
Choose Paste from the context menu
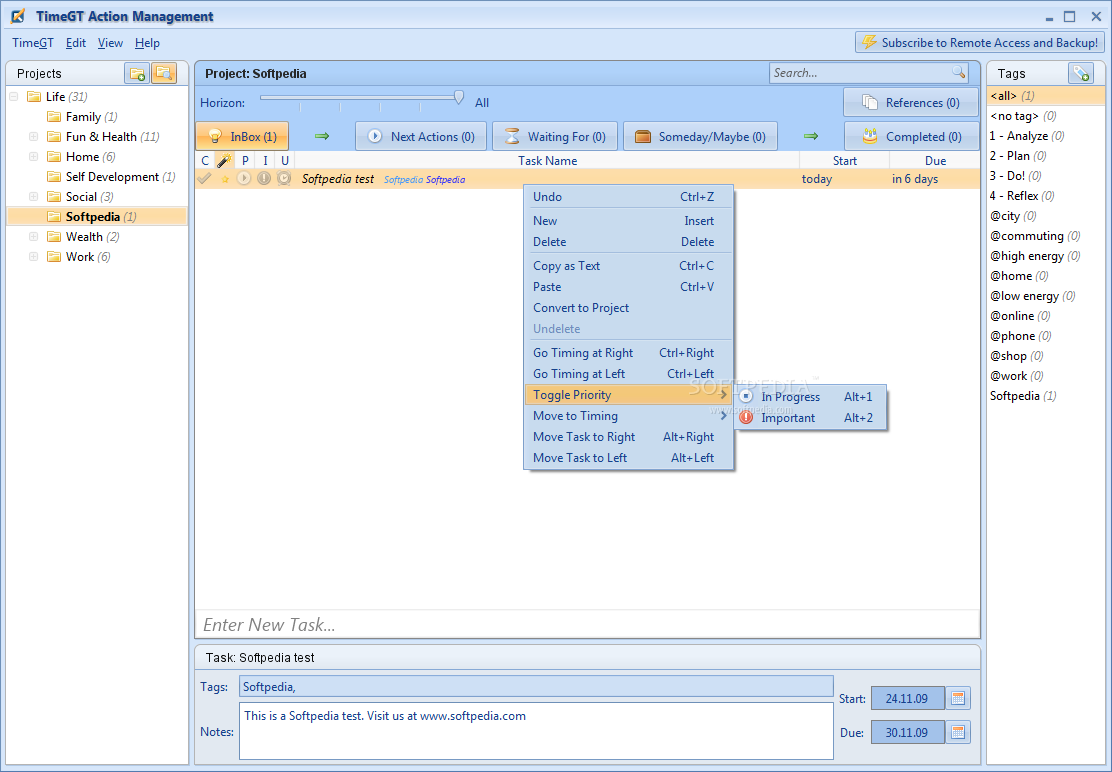(628, 287)
